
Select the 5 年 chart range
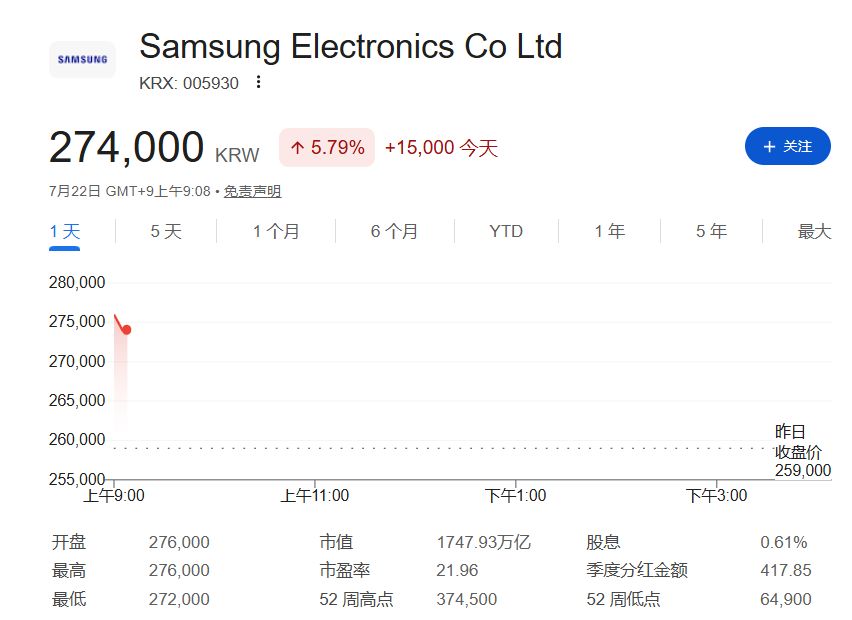click(711, 231)
